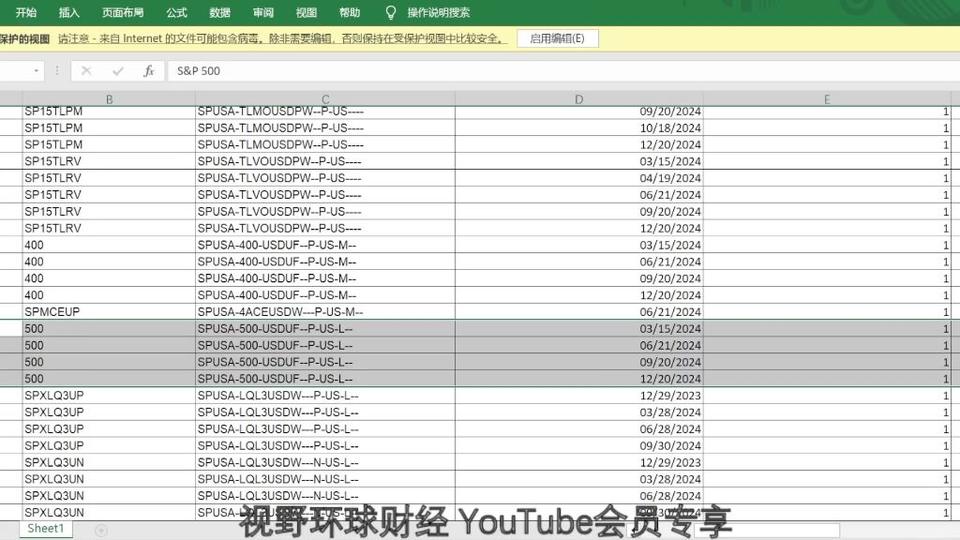
Task: Select date 03/28/2024 in SPXLQ3UP row
Action: (579, 412)
